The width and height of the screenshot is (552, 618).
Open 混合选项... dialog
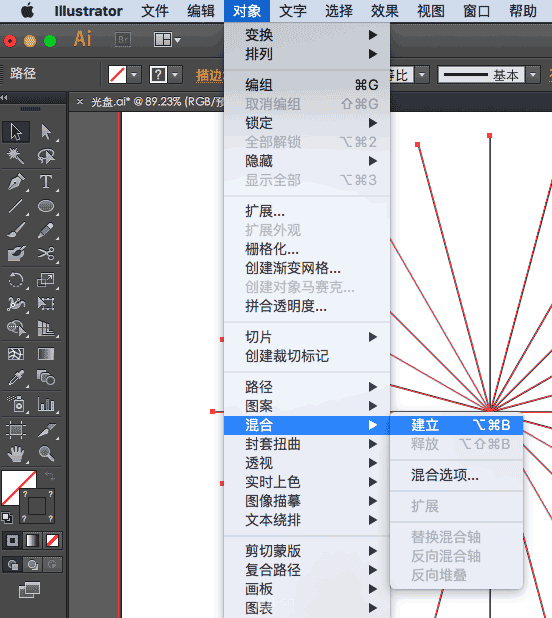coord(456,475)
